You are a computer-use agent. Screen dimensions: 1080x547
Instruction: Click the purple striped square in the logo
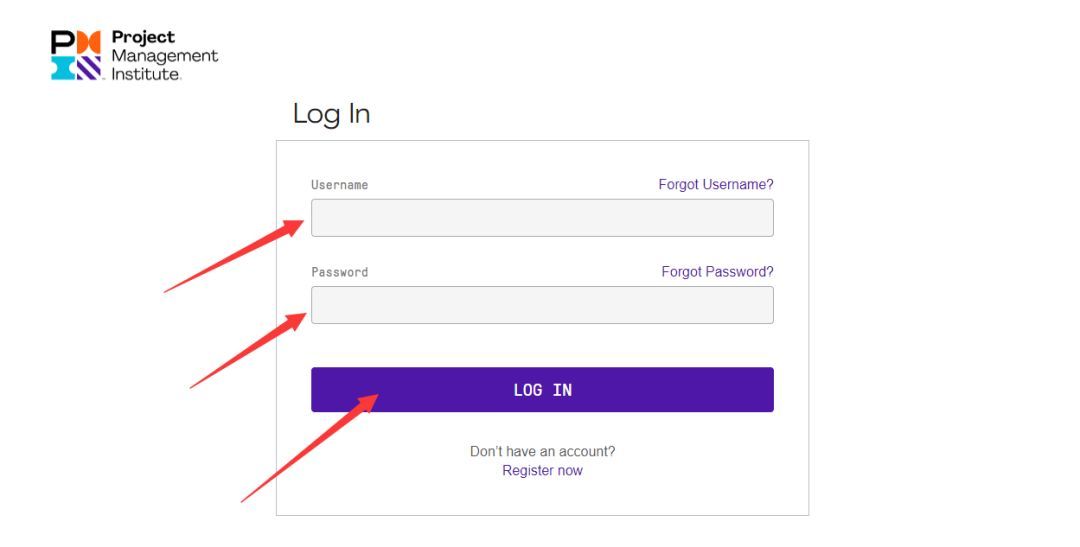(x=89, y=68)
